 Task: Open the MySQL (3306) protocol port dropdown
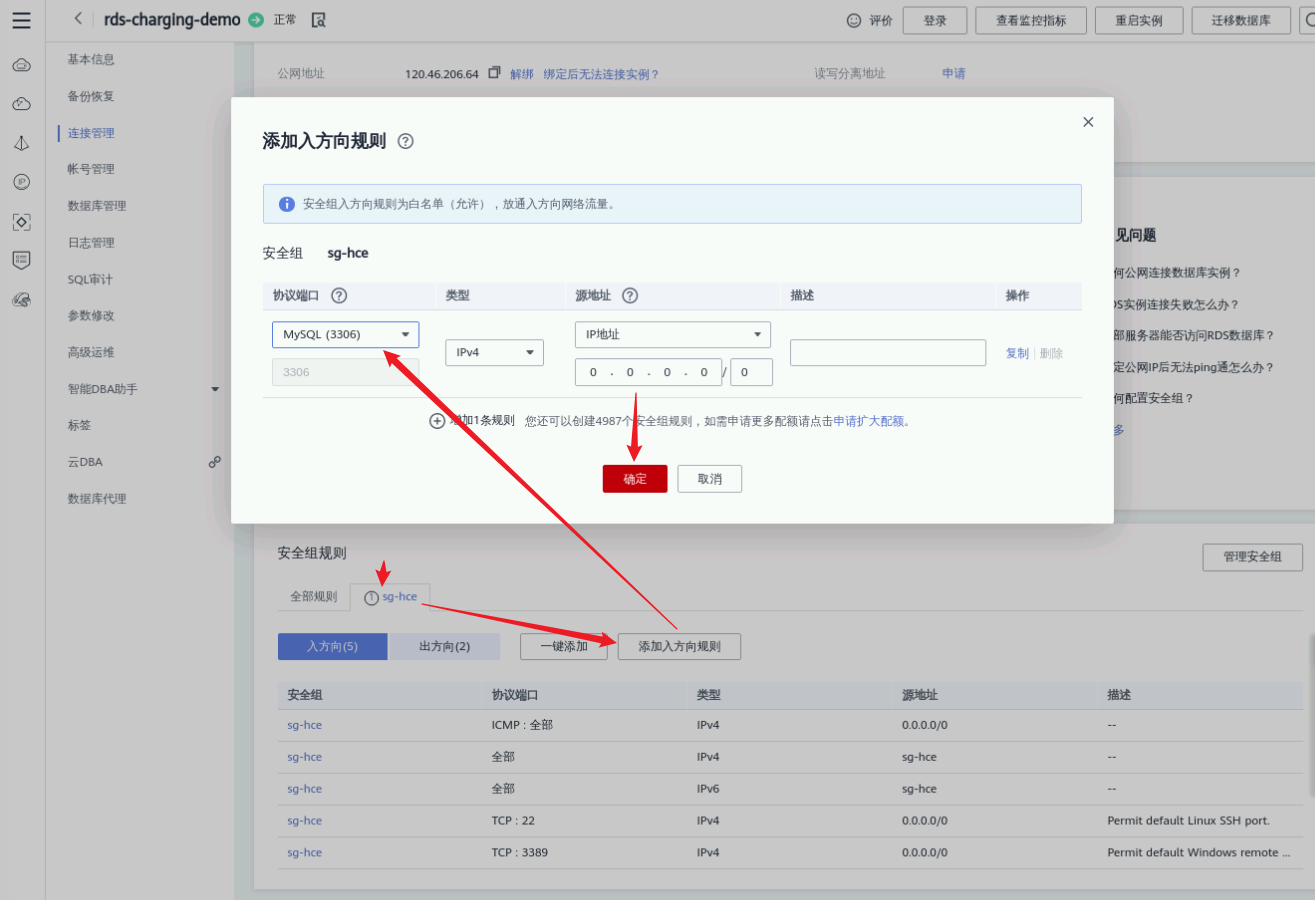click(345, 334)
